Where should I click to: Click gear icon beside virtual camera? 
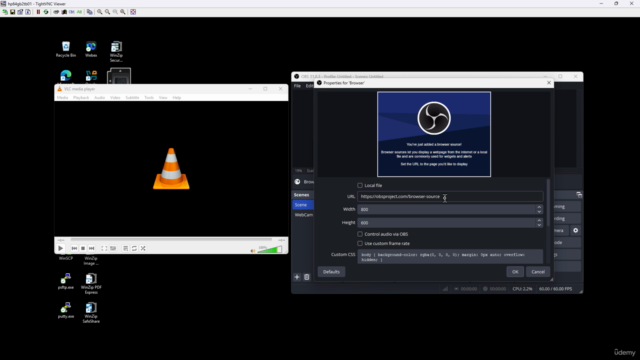tap(576, 231)
